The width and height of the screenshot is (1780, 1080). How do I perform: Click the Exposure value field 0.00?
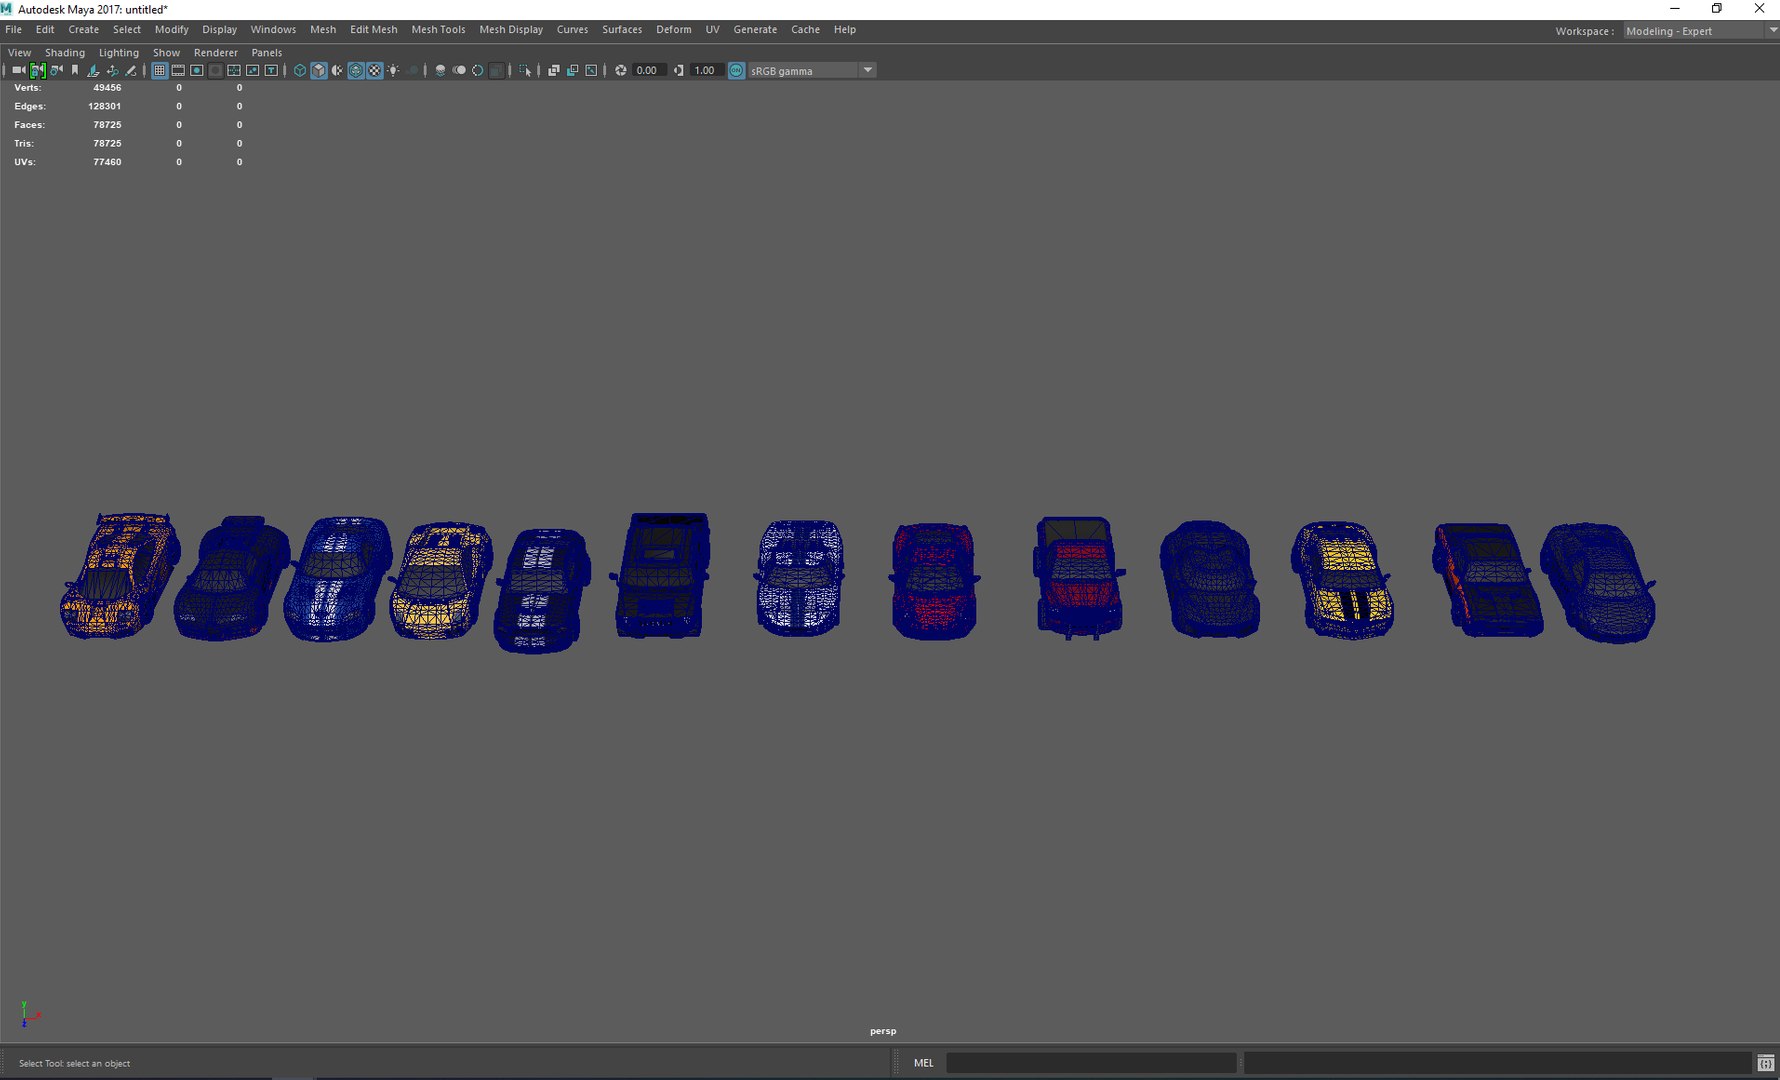pyautogui.click(x=647, y=70)
